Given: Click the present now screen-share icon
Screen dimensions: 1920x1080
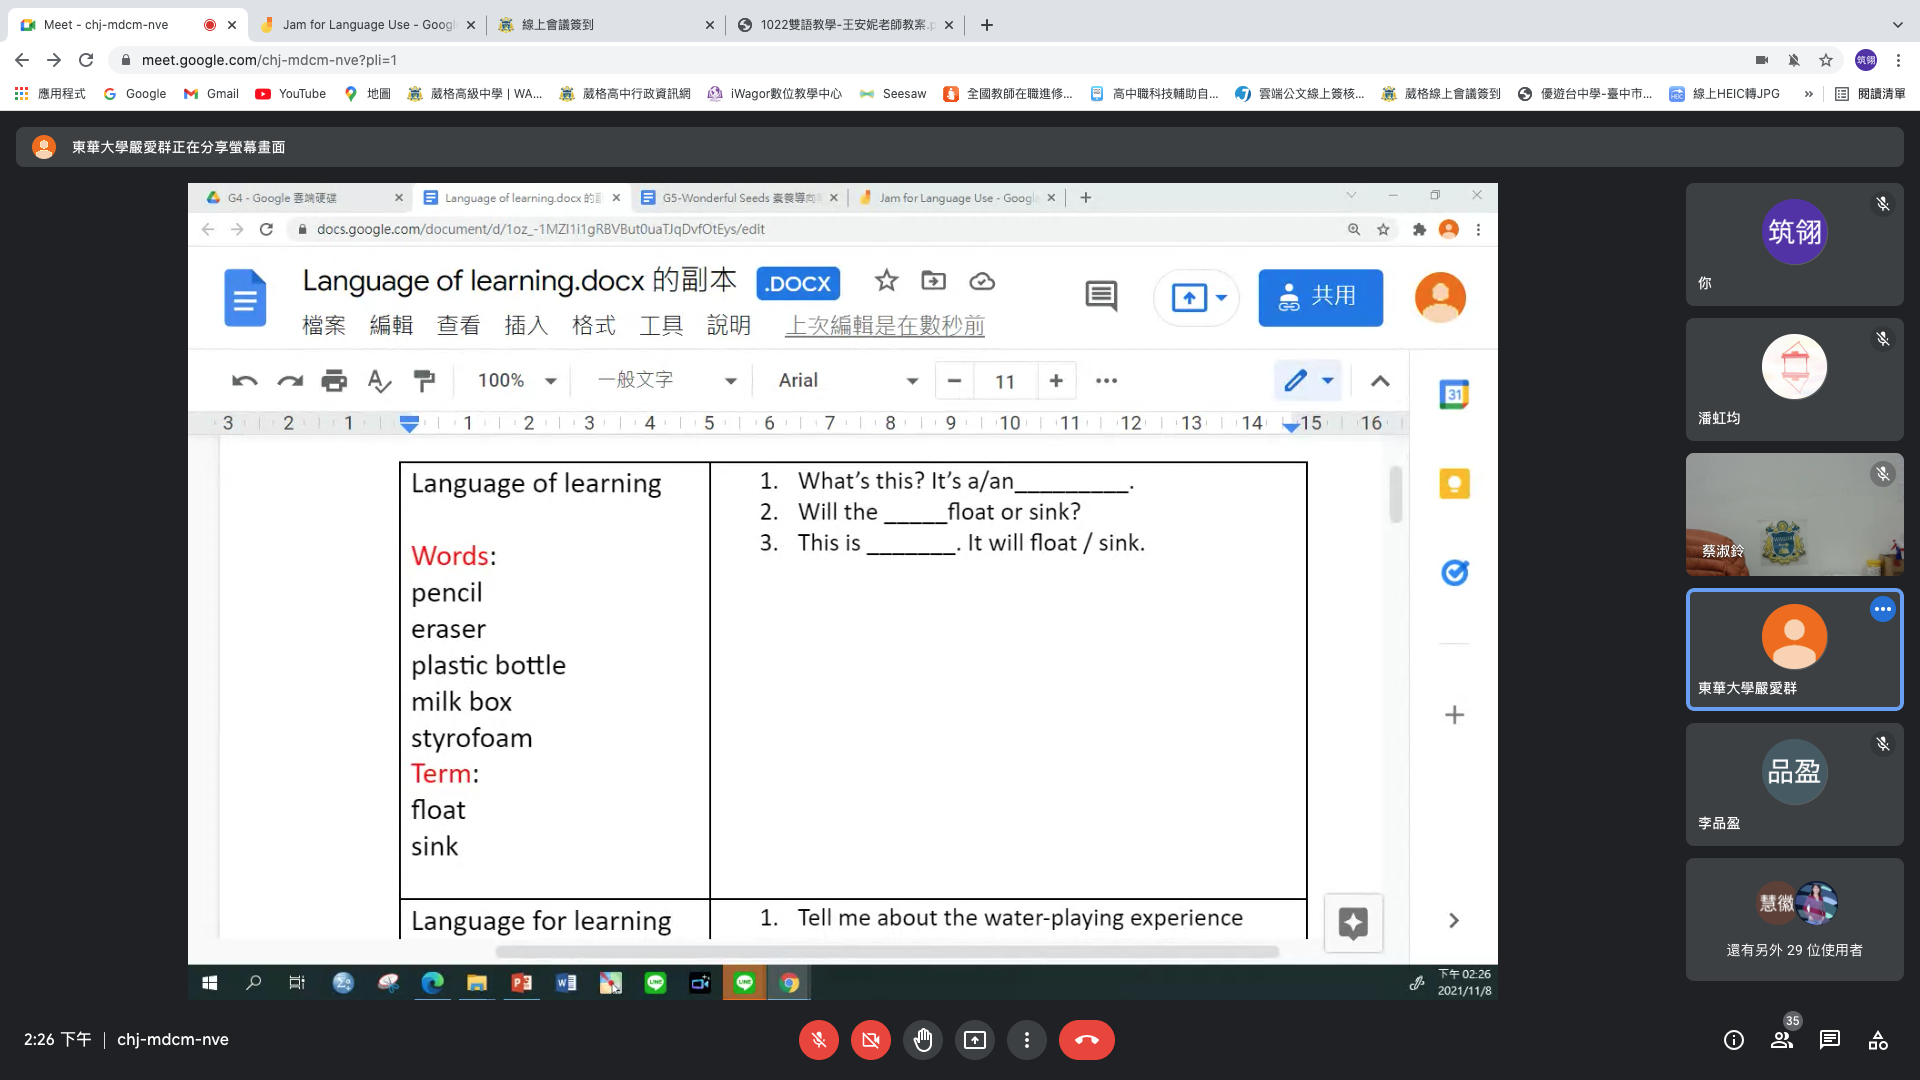Looking at the screenshot, I should pos(974,1040).
